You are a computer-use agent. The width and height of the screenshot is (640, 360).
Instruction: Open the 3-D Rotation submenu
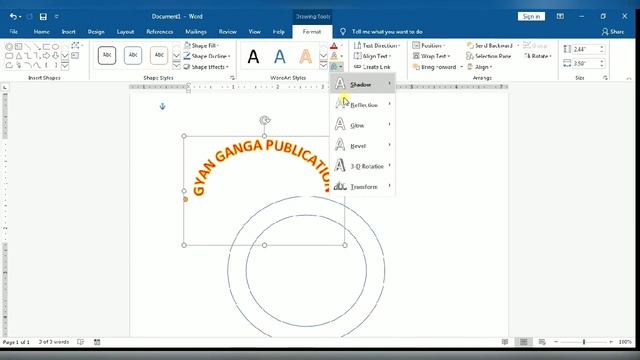tap(362, 166)
